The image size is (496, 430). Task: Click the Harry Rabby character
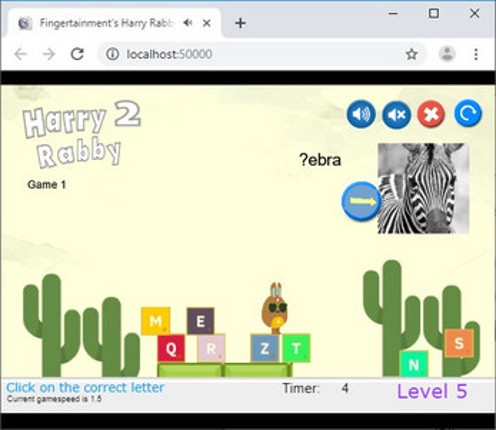click(x=274, y=309)
